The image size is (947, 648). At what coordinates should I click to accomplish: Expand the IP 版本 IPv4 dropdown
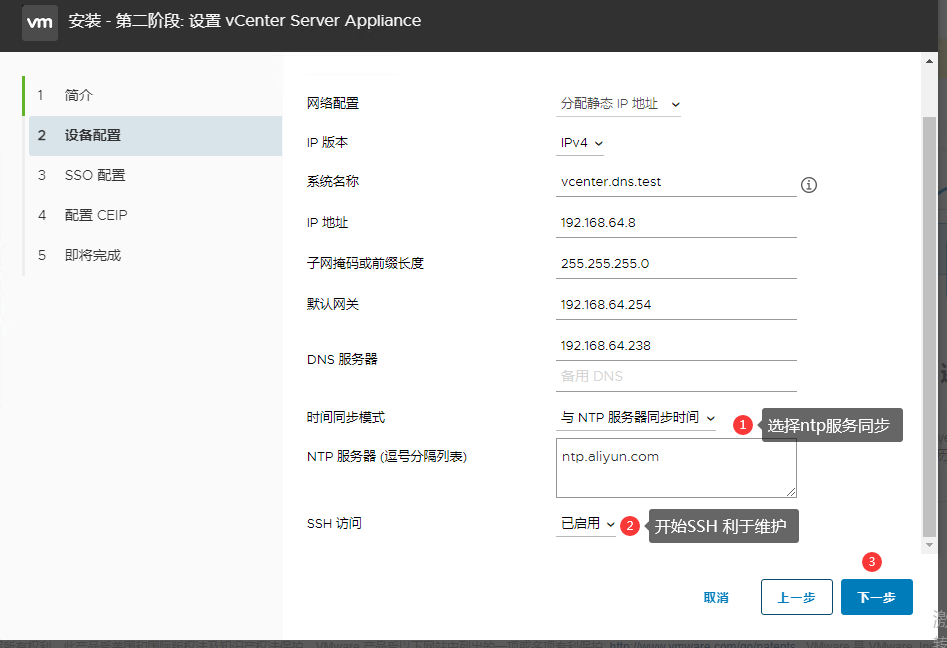581,143
